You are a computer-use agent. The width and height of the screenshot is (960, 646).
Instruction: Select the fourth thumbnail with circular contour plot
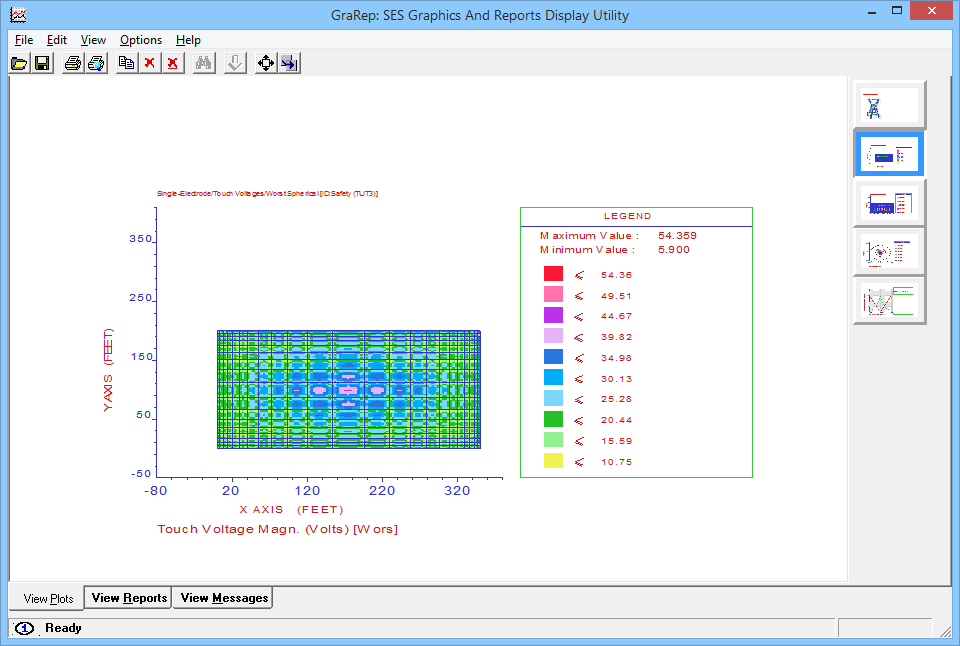[x=889, y=251]
